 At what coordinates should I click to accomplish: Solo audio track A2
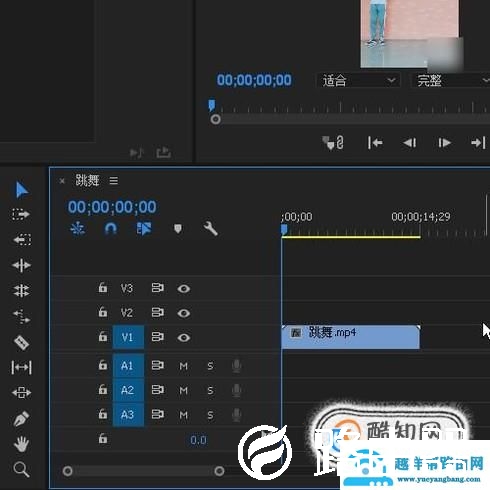pos(210,391)
